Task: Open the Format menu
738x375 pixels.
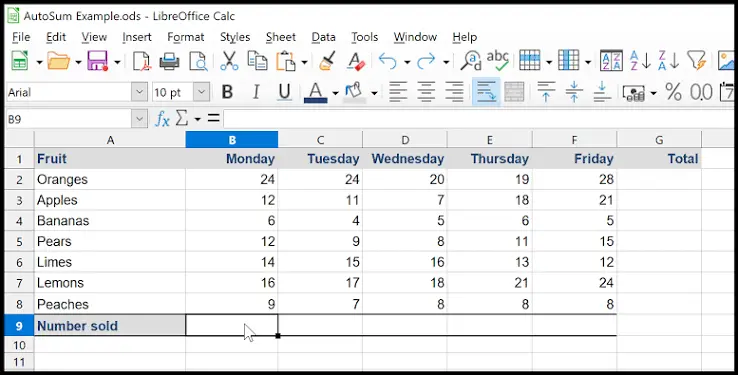Action: (x=186, y=37)
